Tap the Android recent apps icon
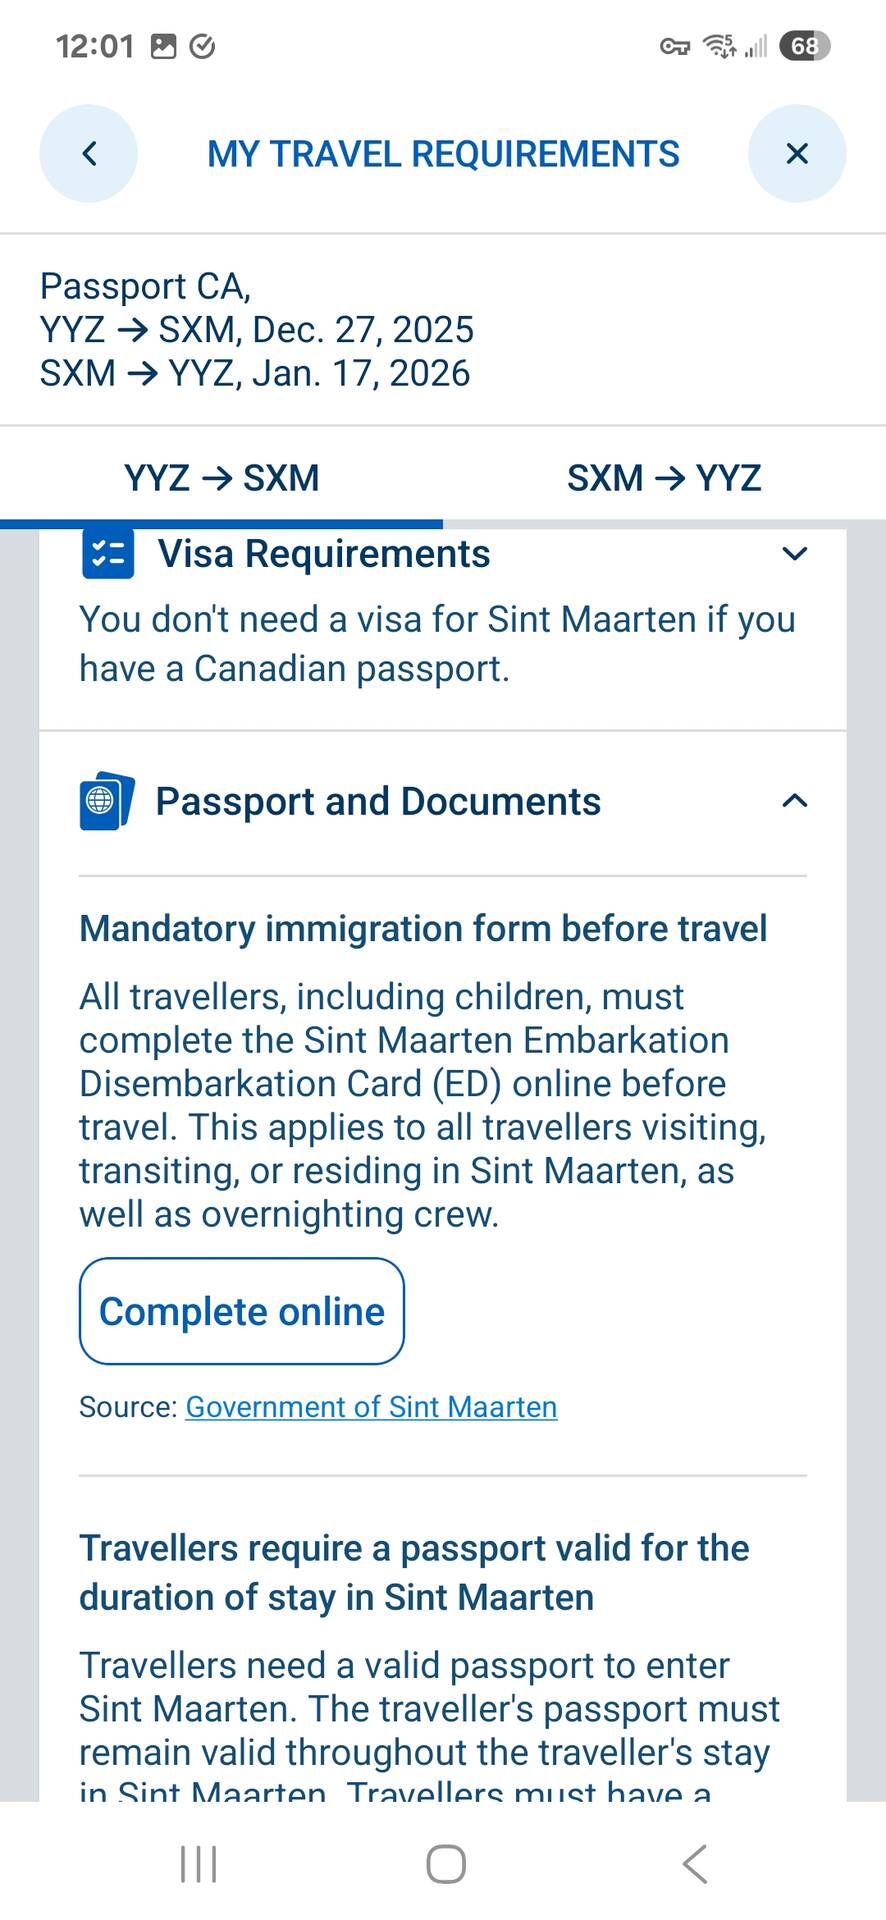 [x=198, y=1864]
